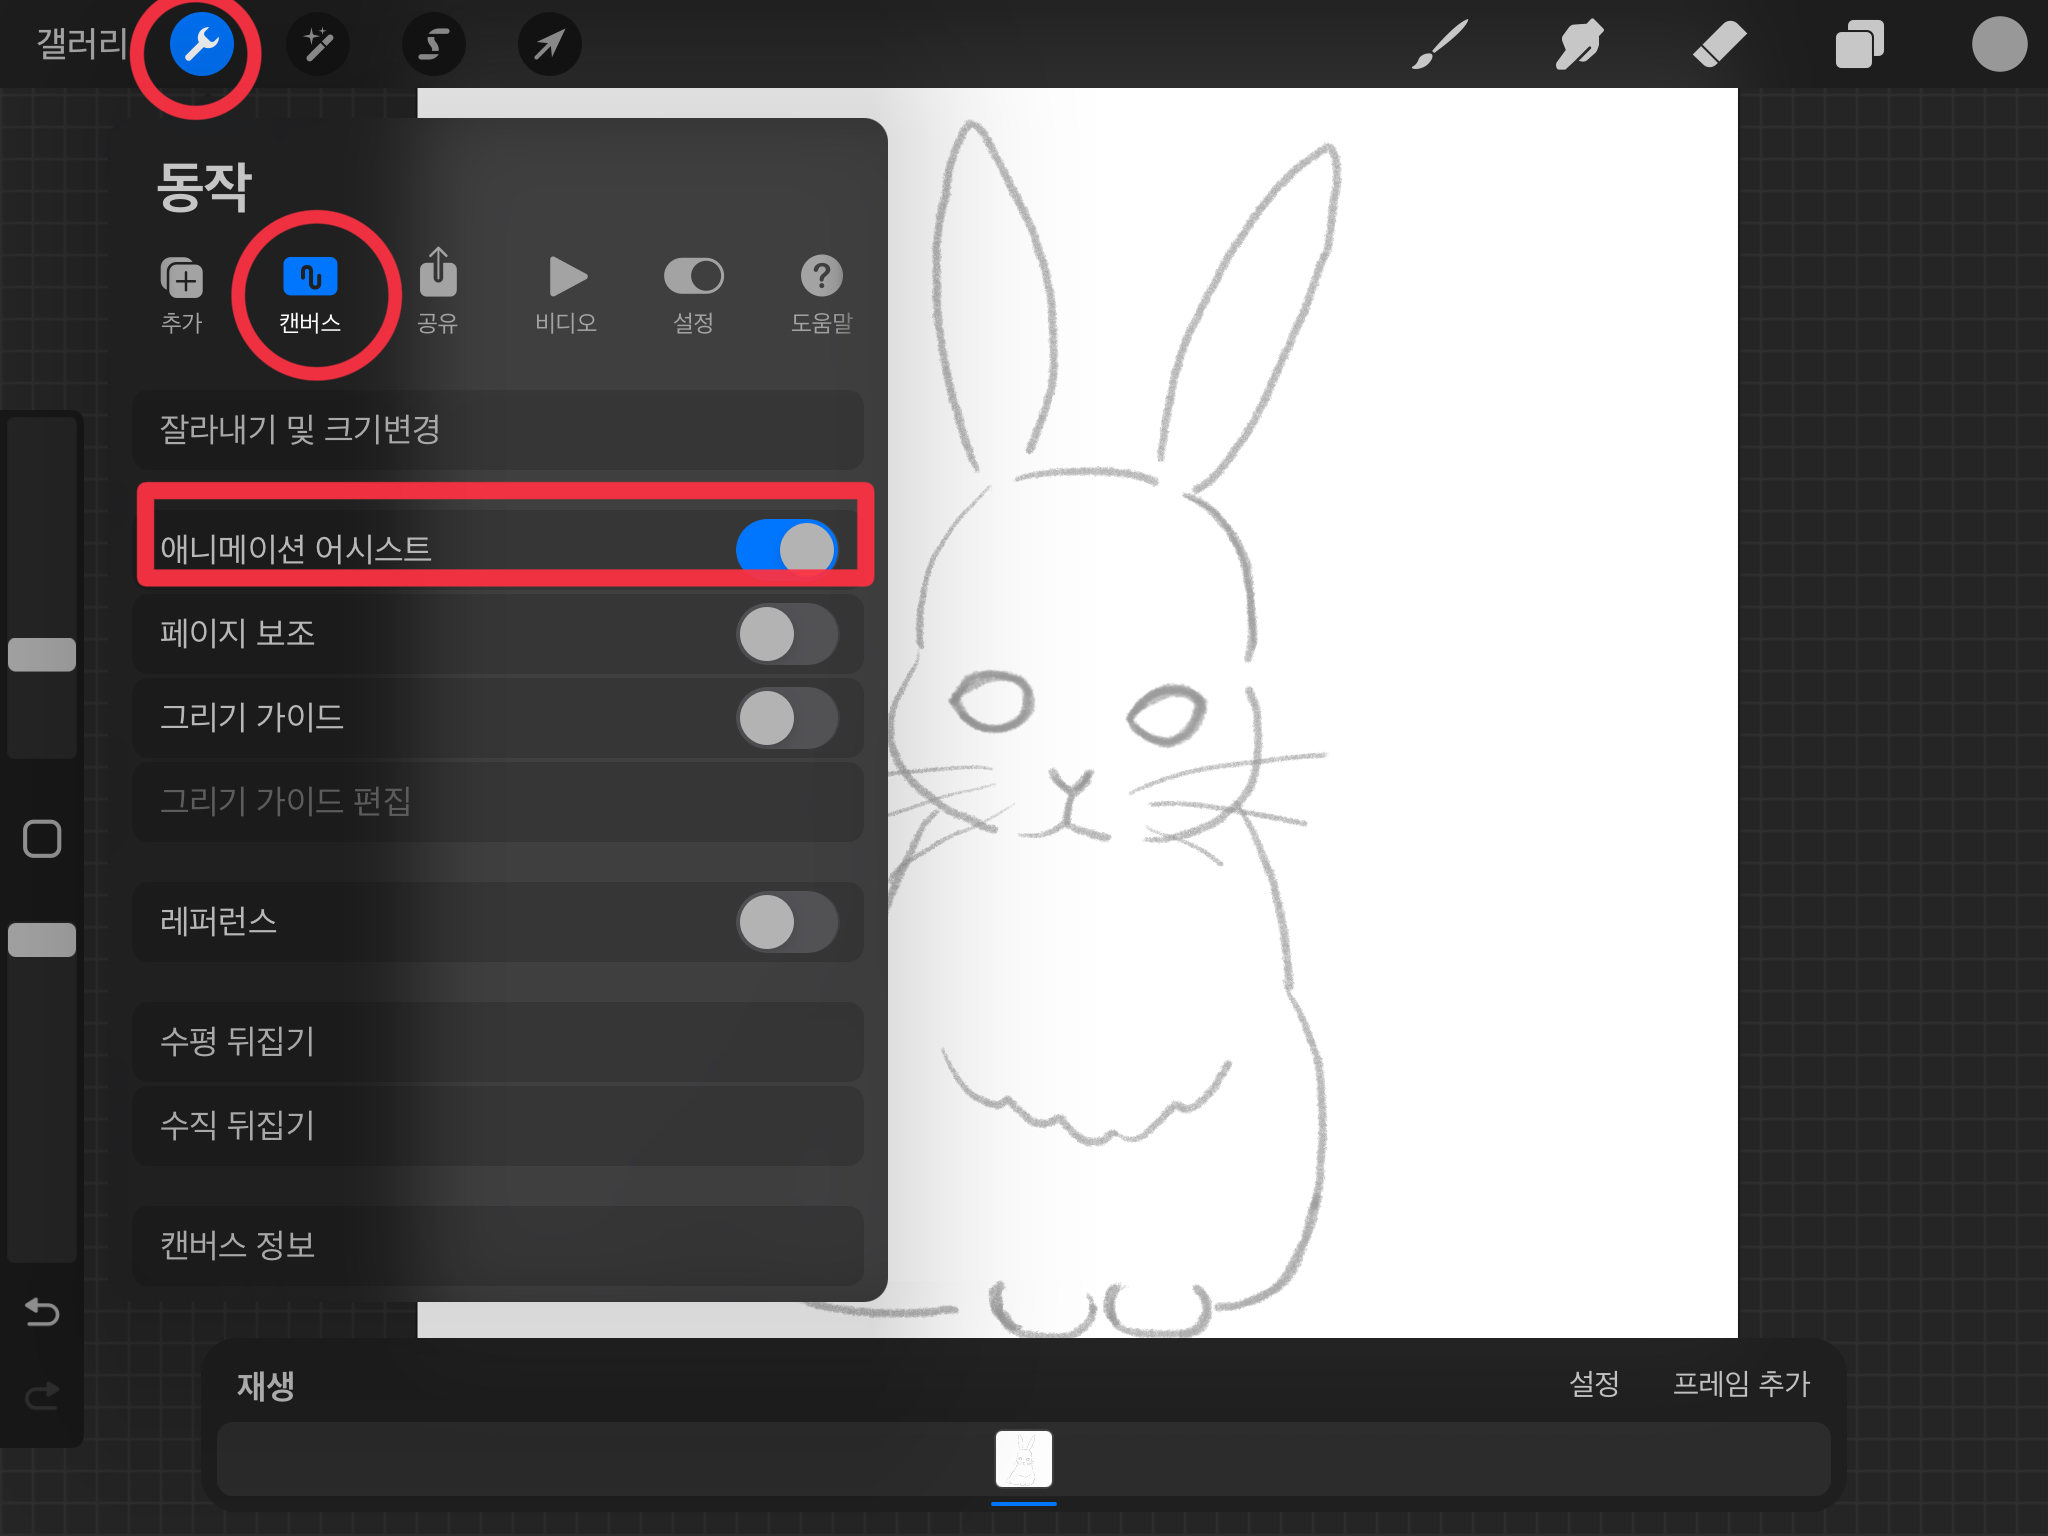Select the Eraser tool
Screen dimensions: 2048x1536
[1719, 45]
